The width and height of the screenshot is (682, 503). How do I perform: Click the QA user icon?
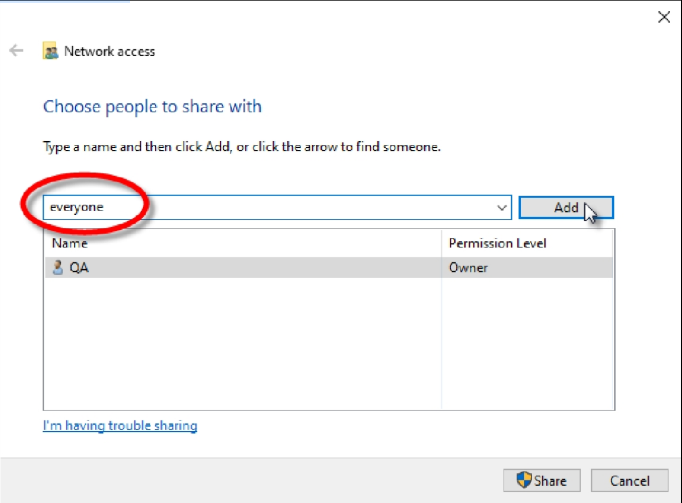pos(57,267)
